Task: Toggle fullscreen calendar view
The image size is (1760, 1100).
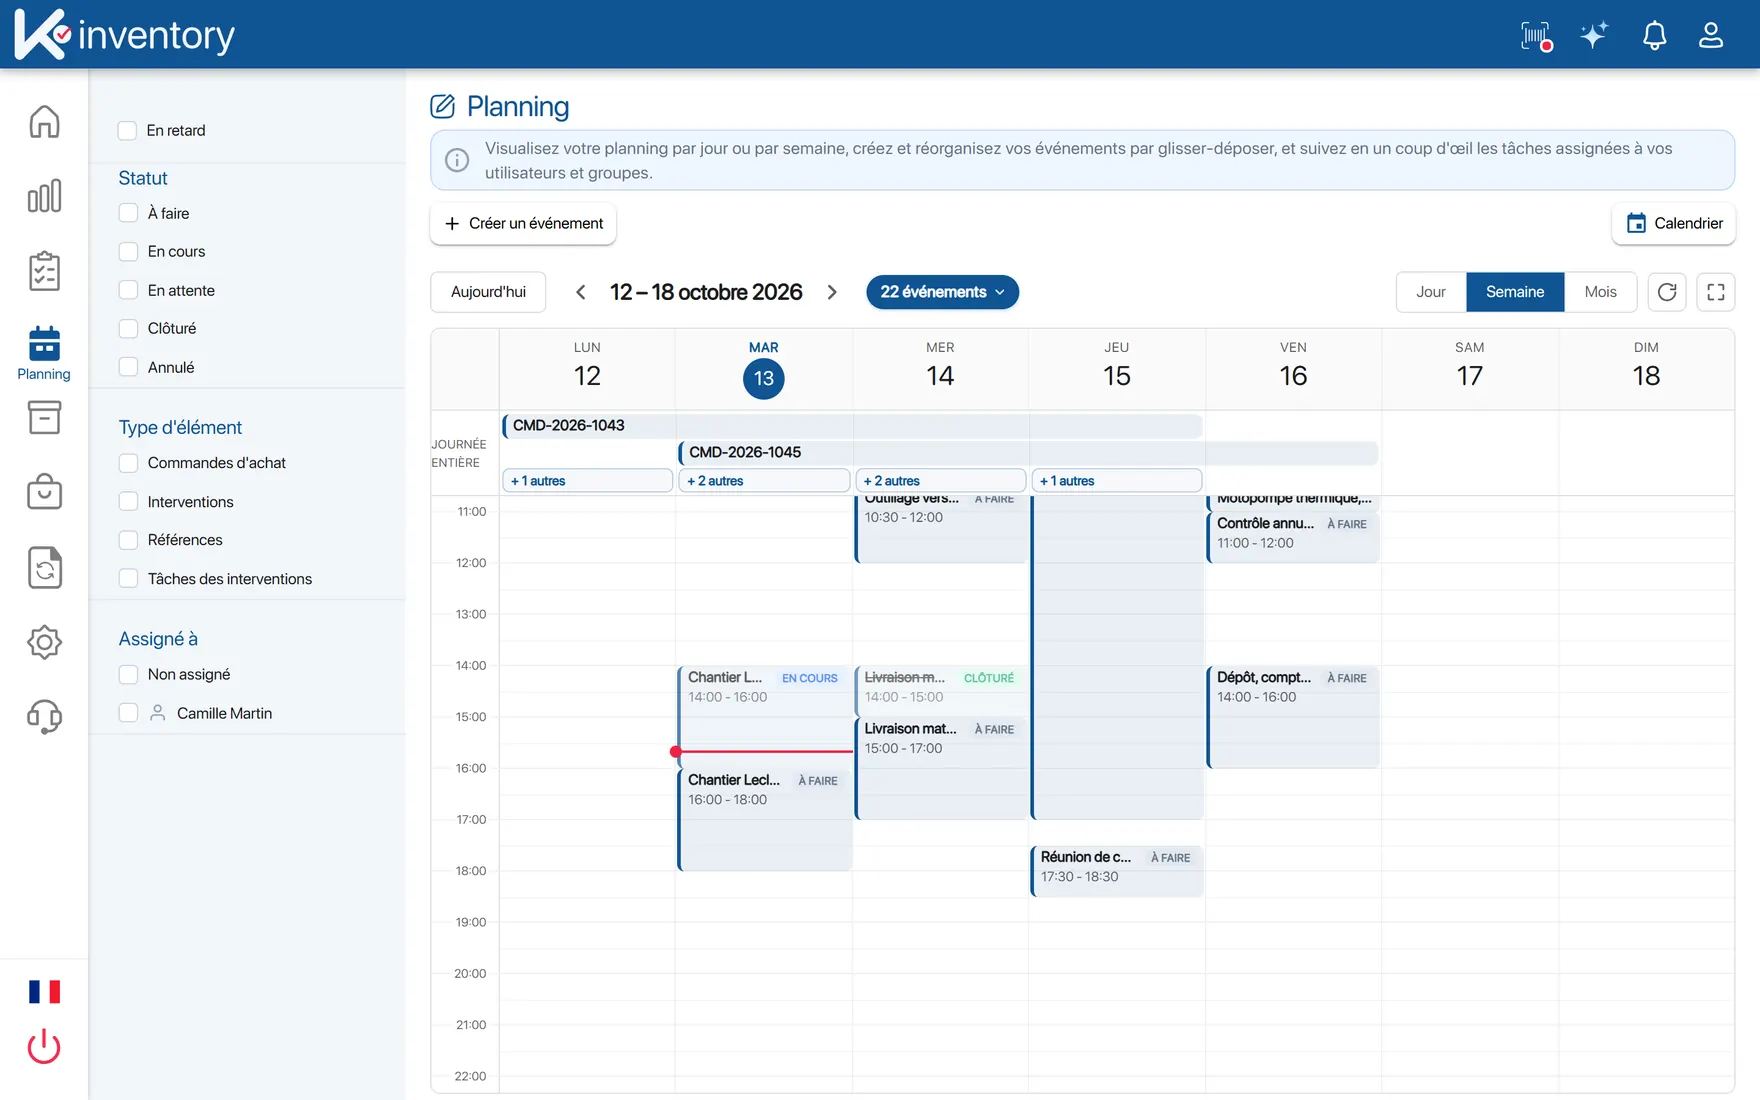Action: point(1716,292)
